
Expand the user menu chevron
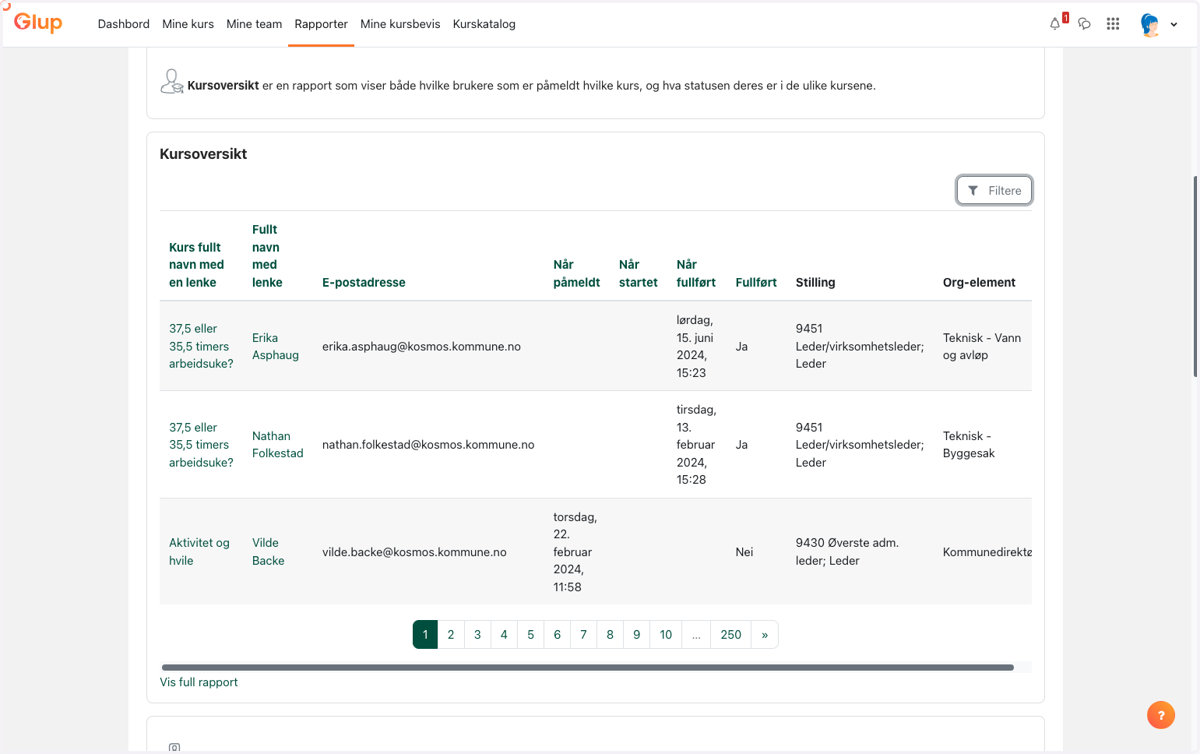[x=1174, y=25]
